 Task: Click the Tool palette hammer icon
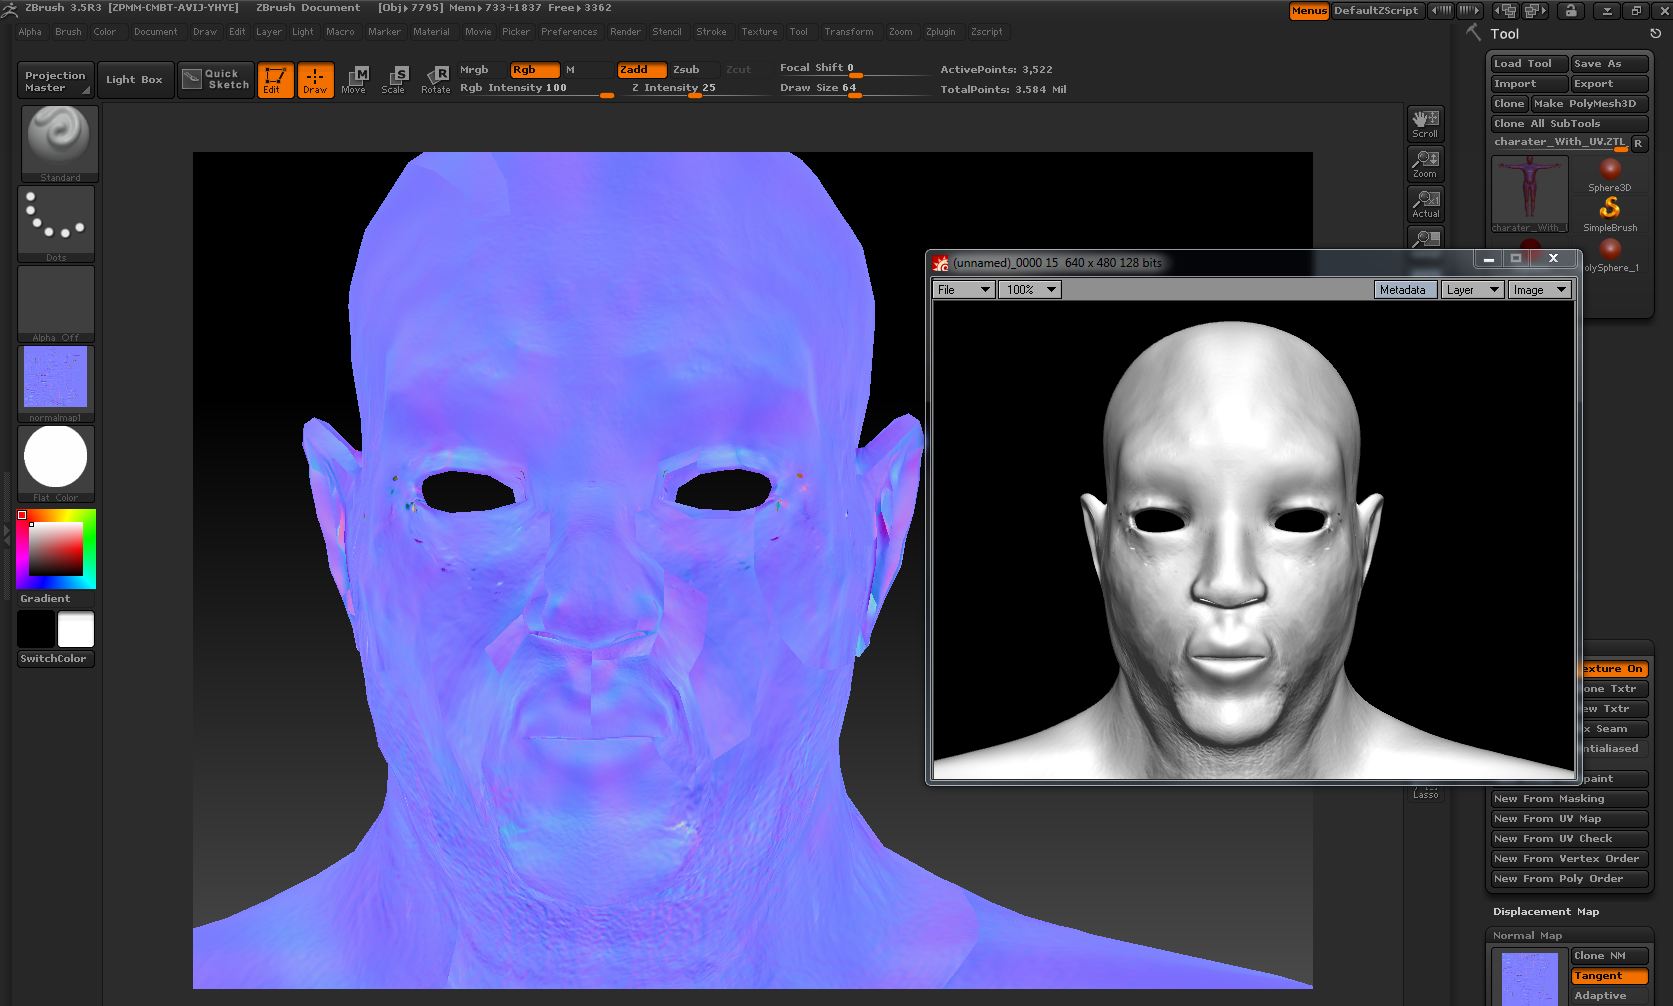coord(1473,33)
